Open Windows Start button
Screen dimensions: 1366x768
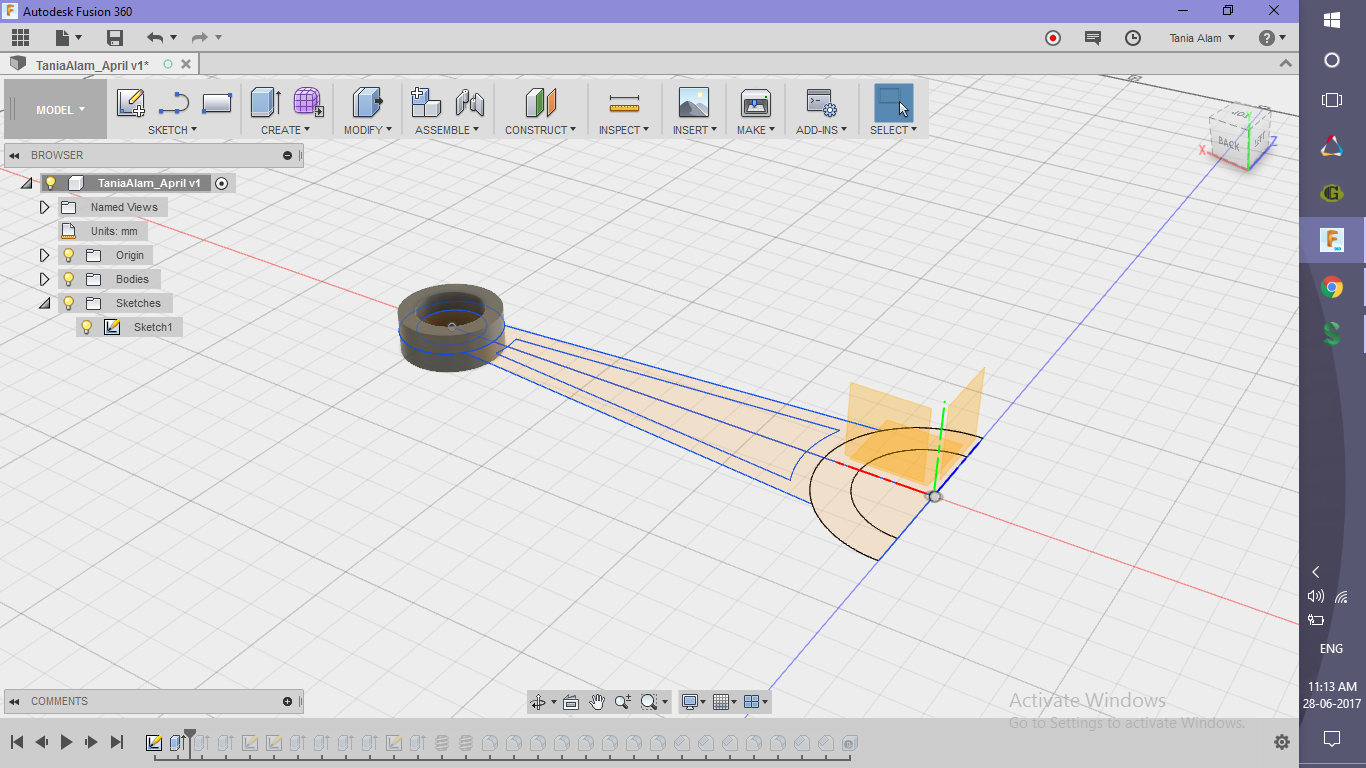click(1331, 20)
